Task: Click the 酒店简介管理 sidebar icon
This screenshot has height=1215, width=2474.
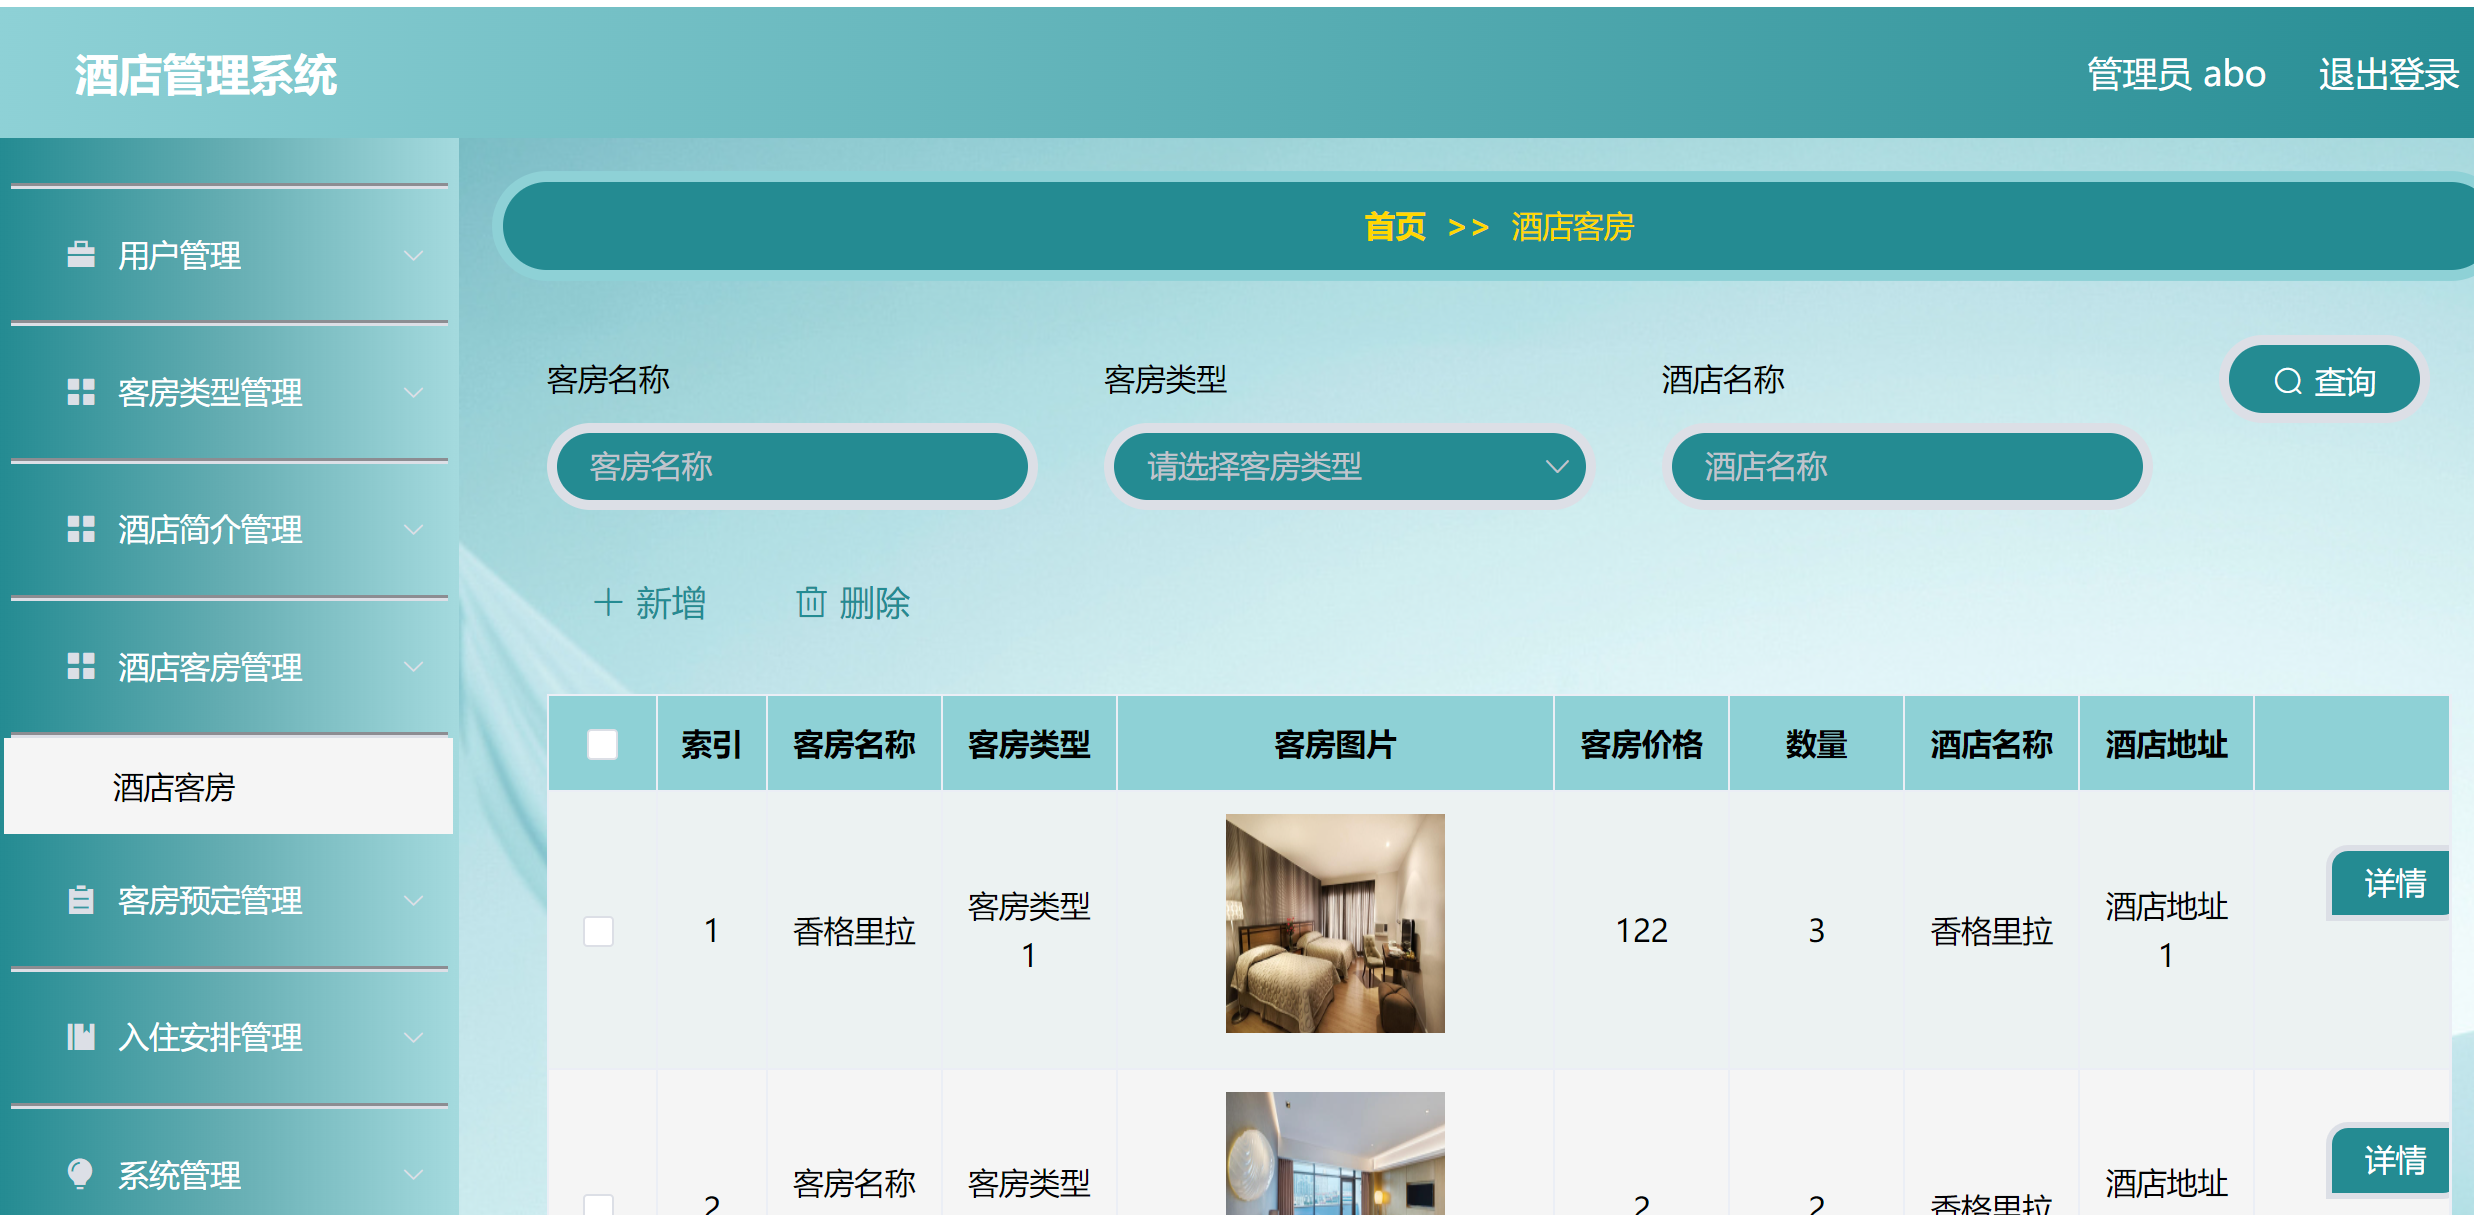Action: click(81, 529)
